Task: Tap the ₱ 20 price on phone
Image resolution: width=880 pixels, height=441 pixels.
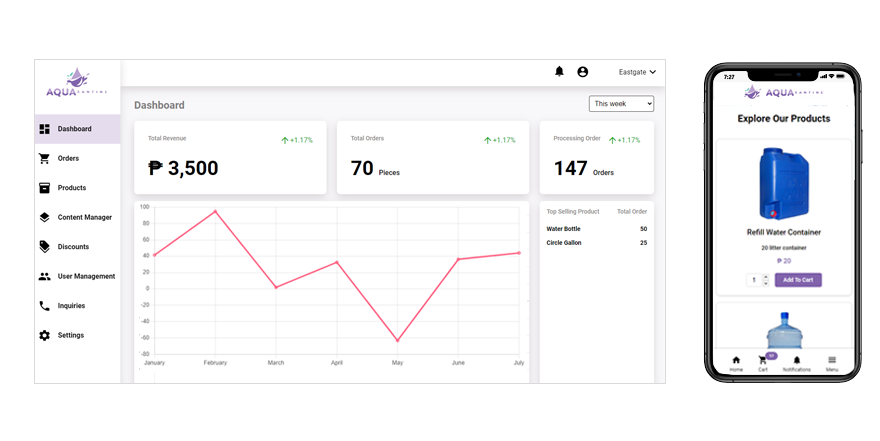Action: (x=783, y=261)
